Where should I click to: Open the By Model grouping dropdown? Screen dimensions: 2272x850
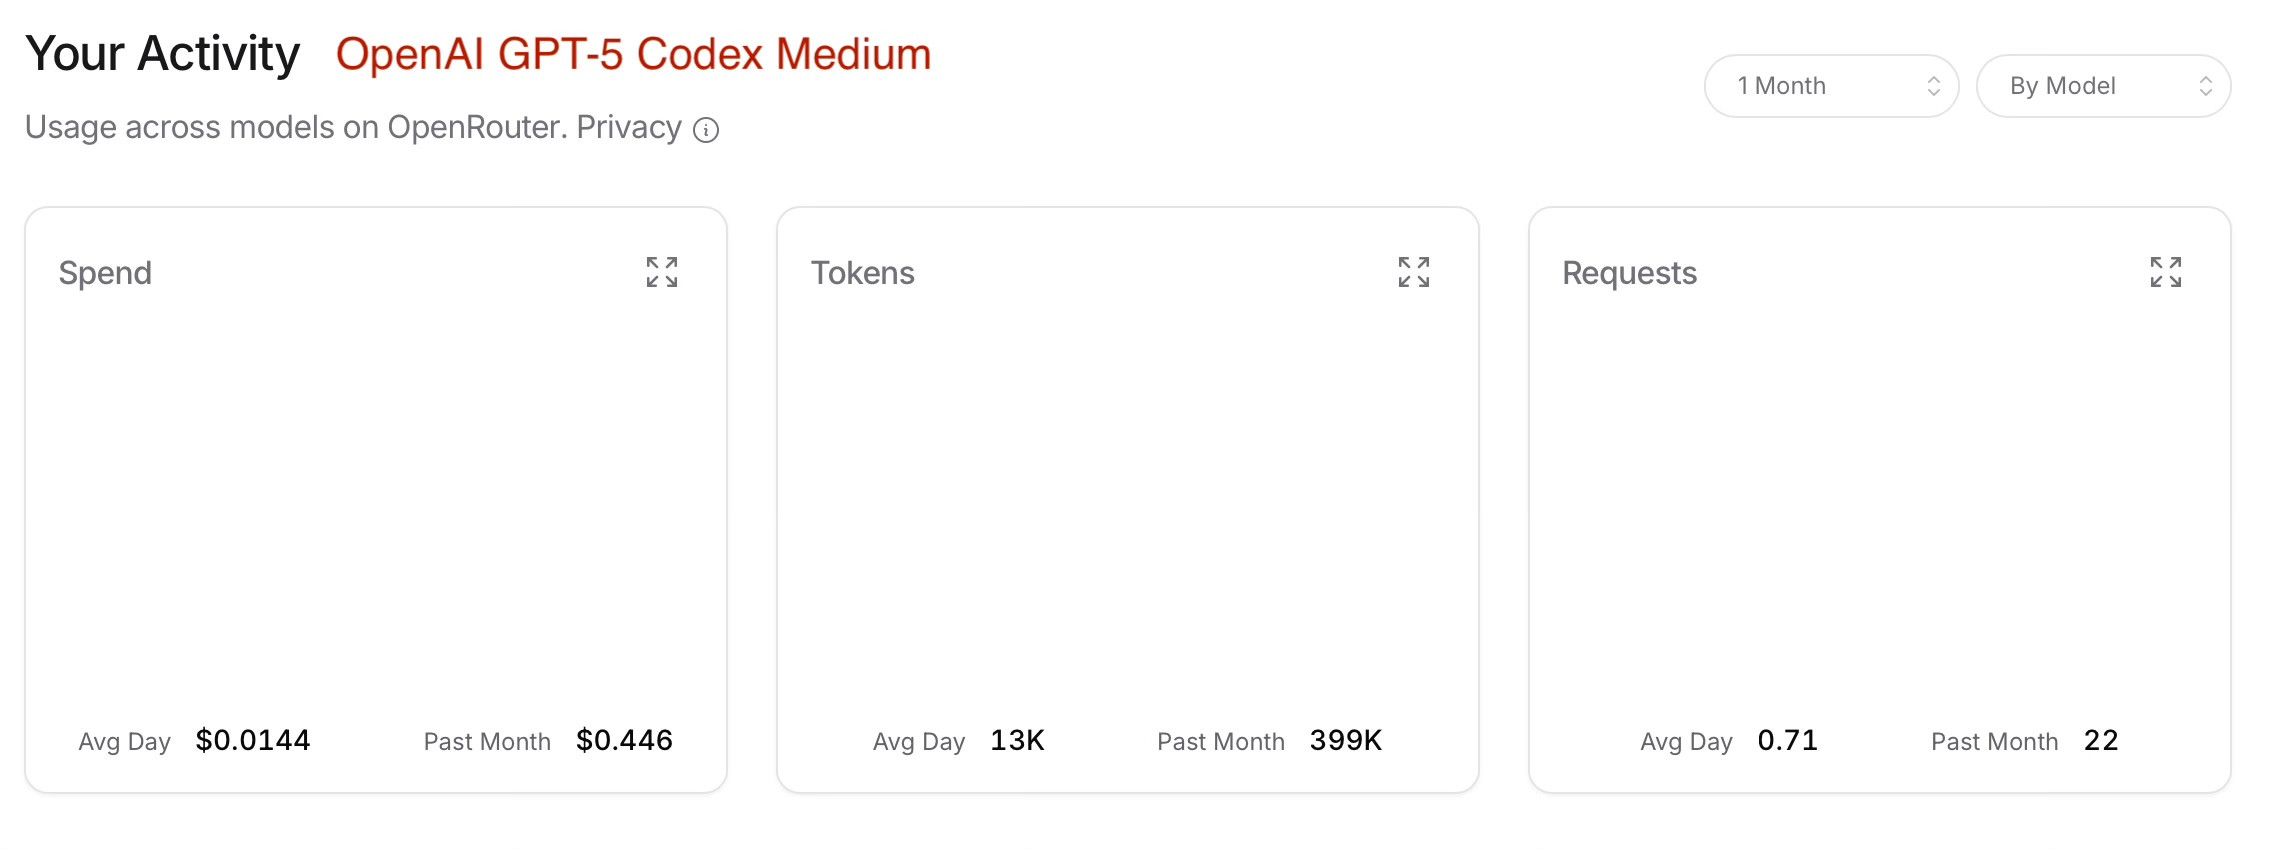pos(2103,85)
